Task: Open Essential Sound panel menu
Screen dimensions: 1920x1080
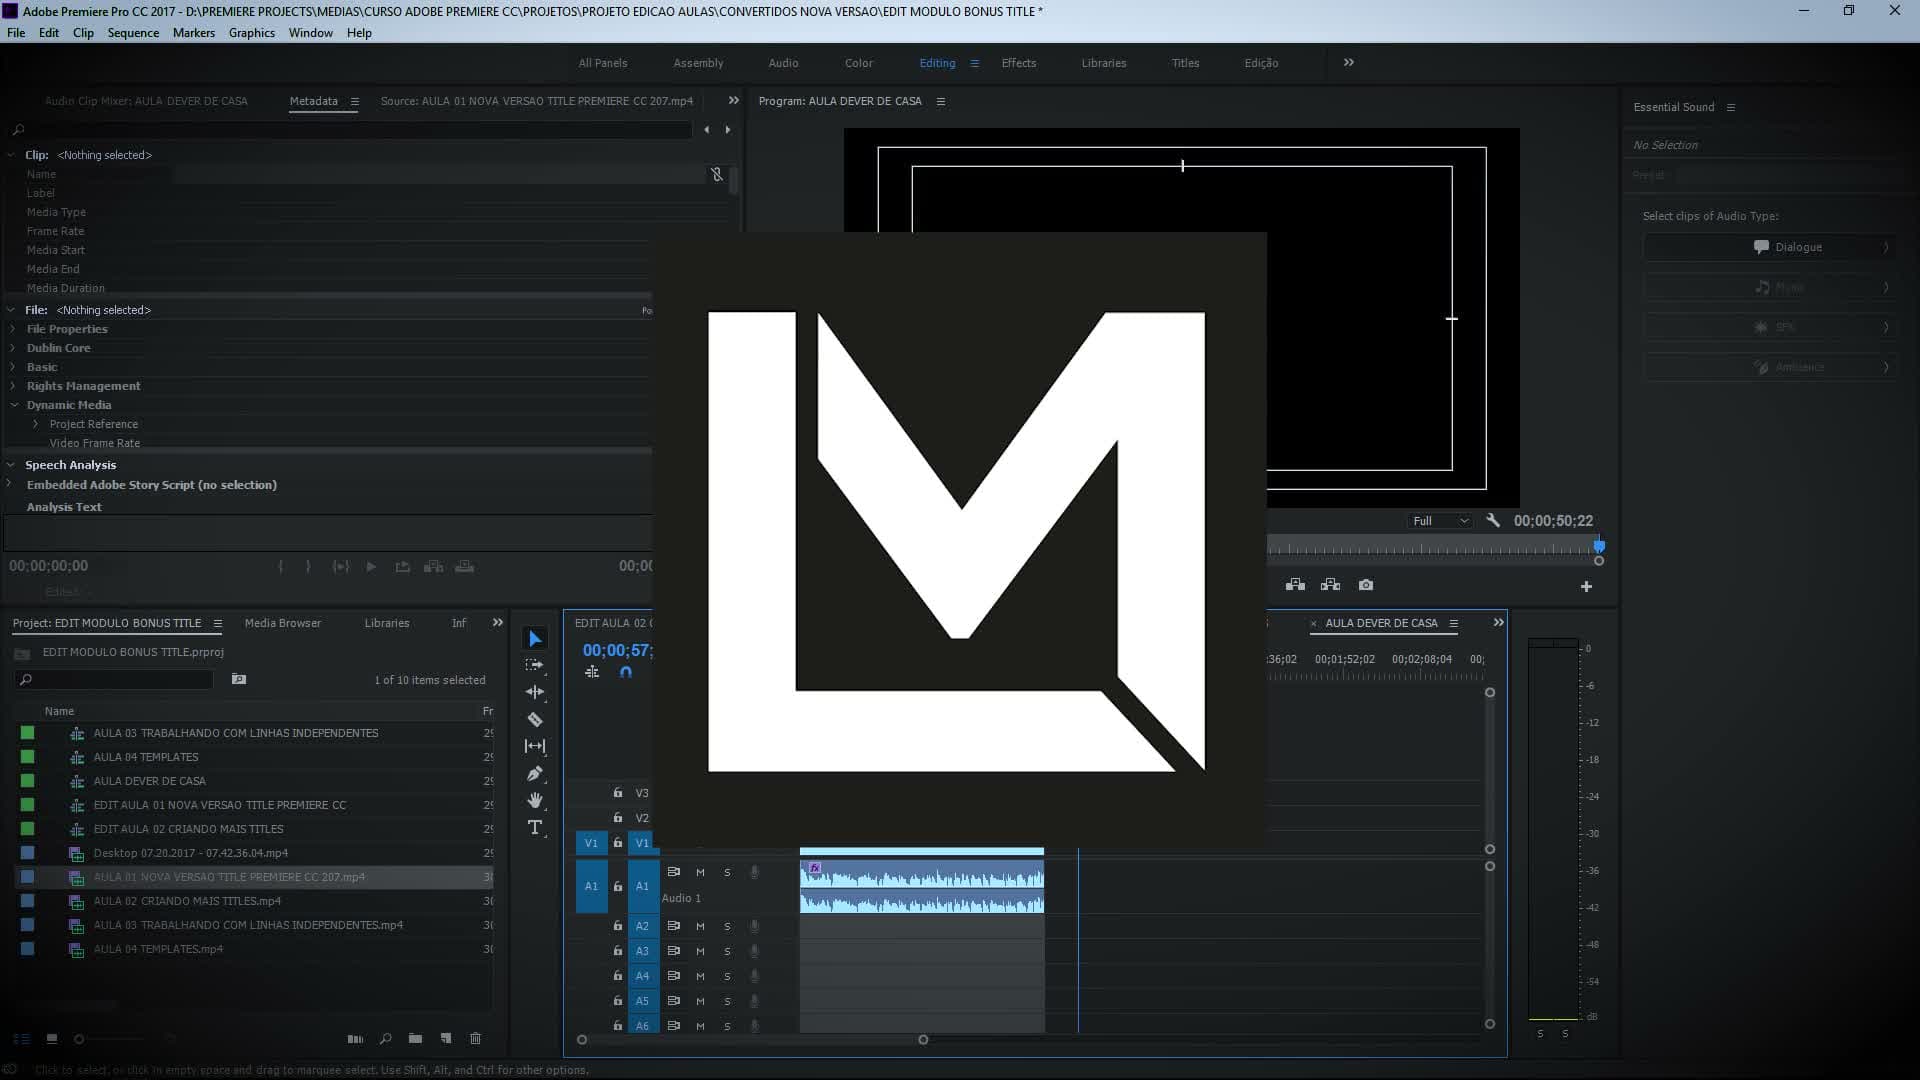Action: [x=1731, y=107]
